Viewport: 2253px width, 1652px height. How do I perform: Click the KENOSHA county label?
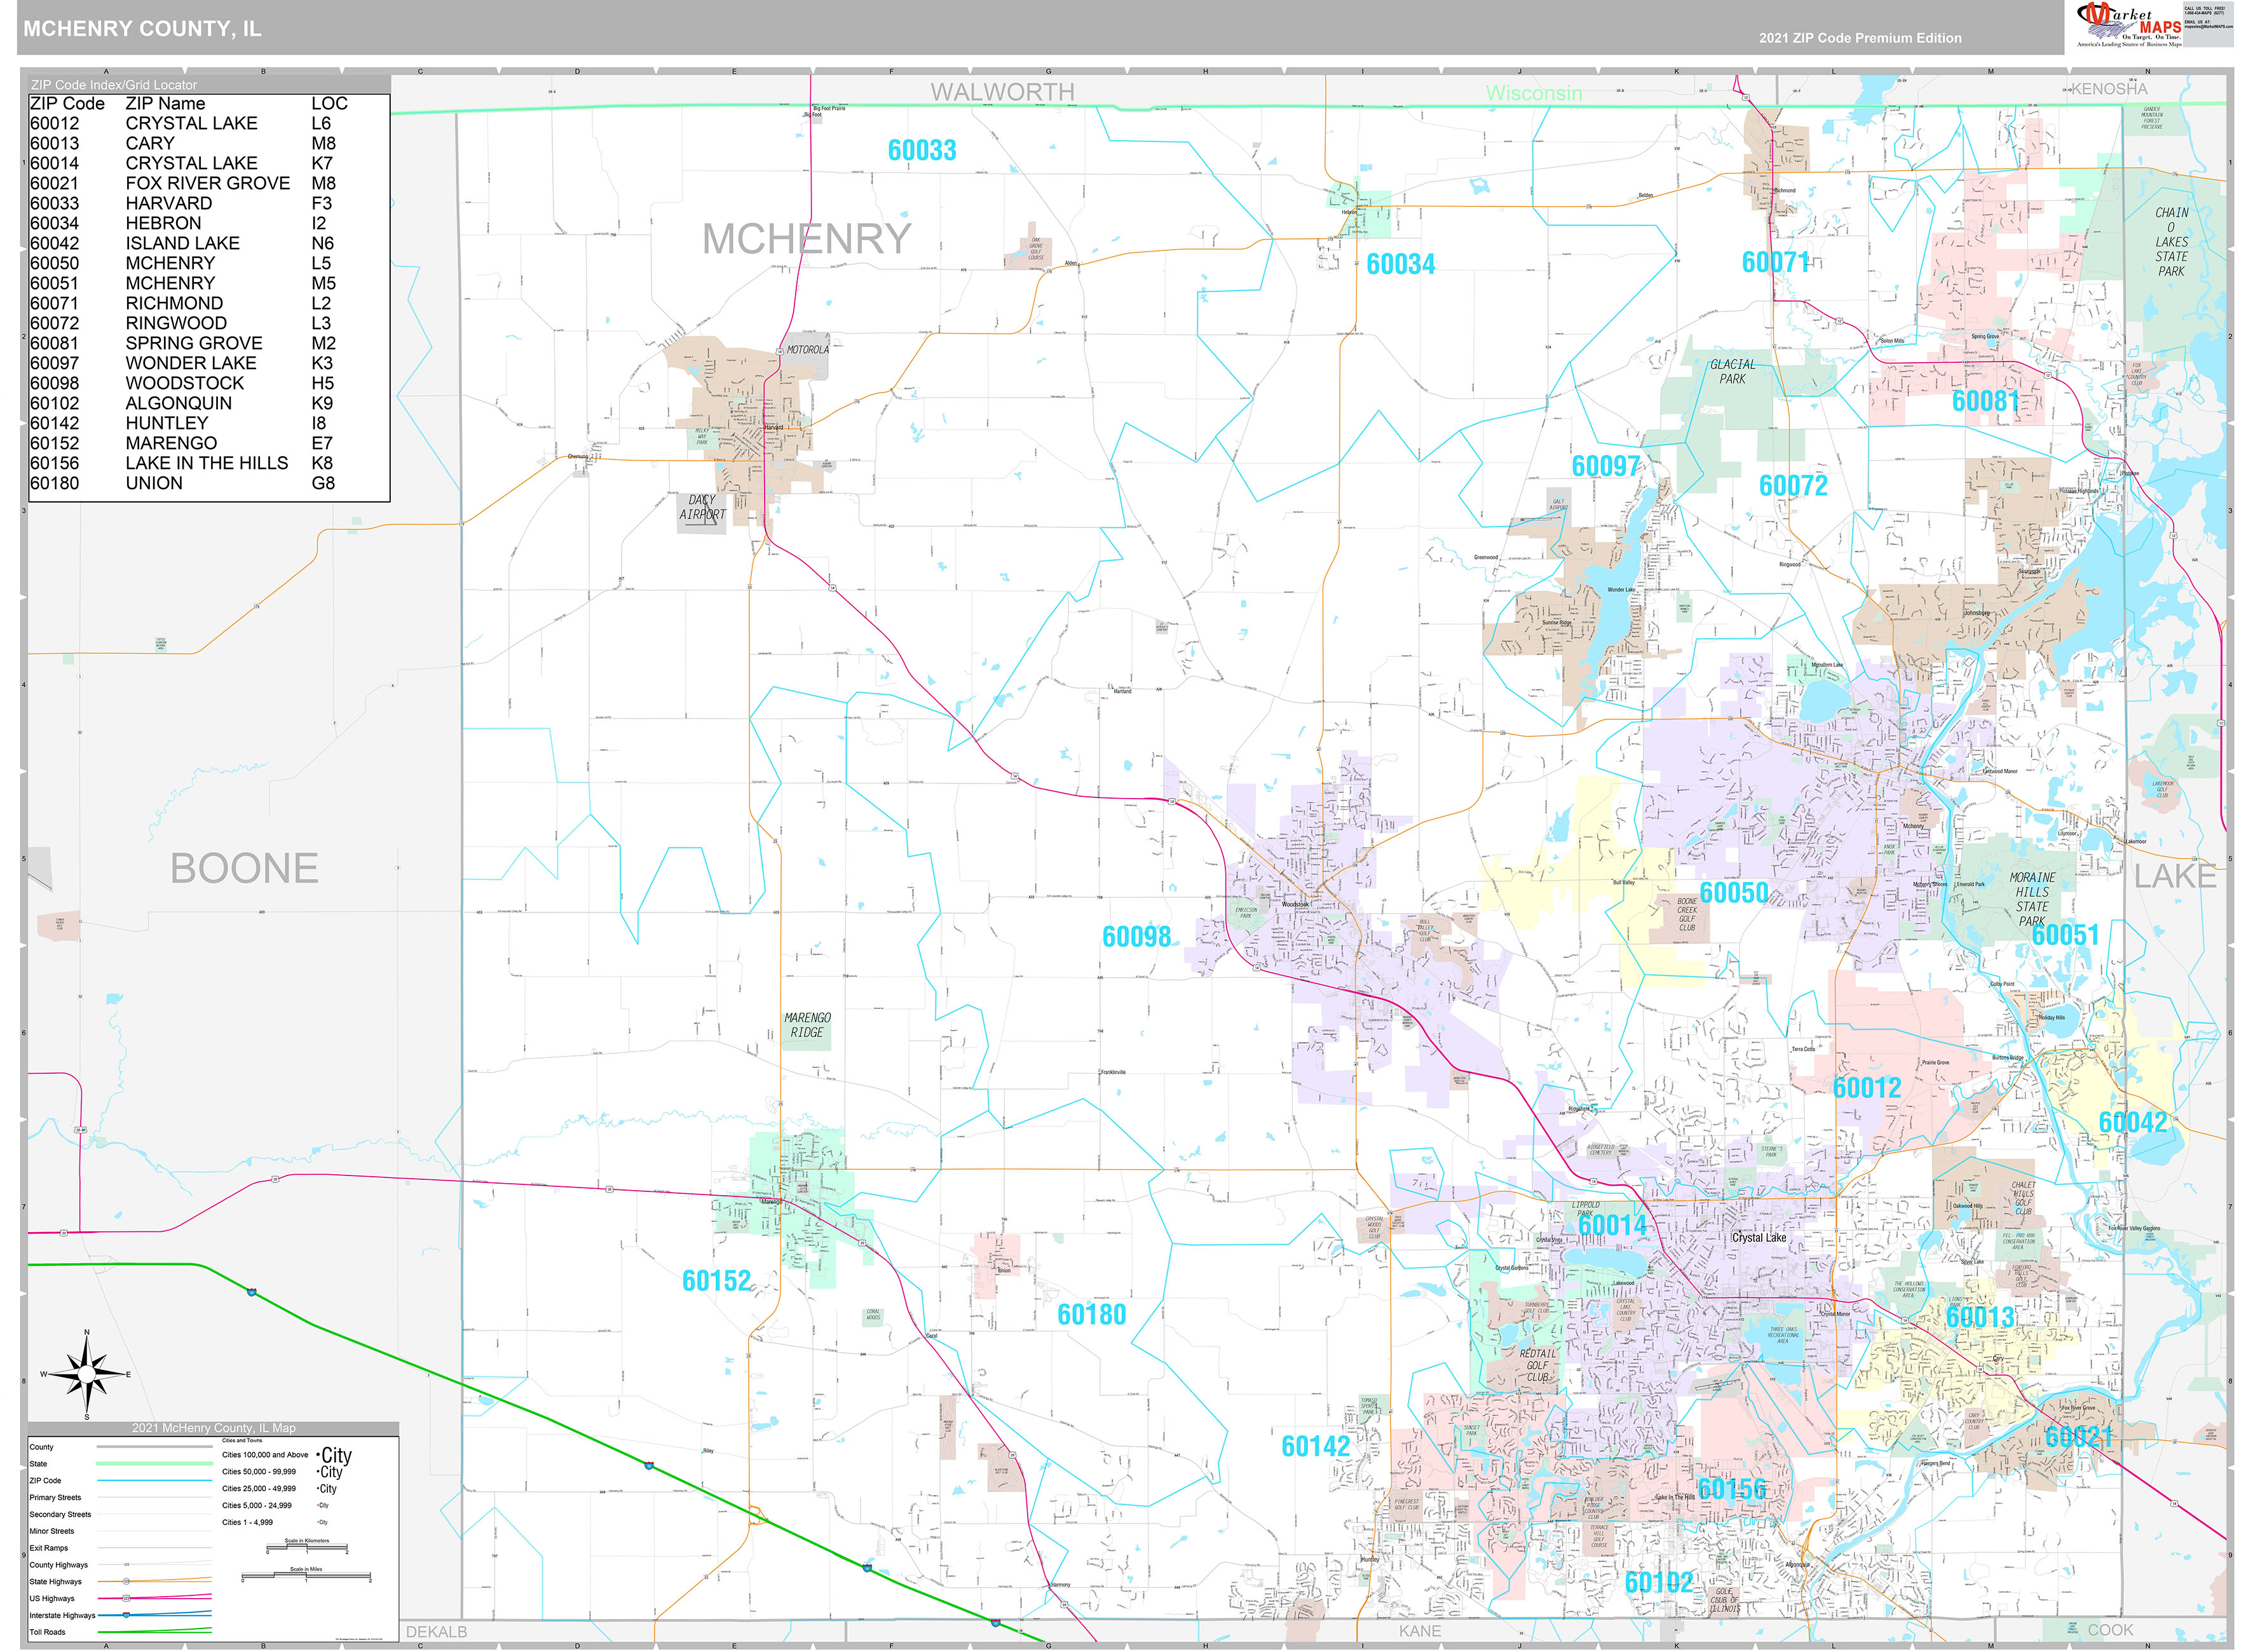pyautogui.click(x=2108, y=89)
